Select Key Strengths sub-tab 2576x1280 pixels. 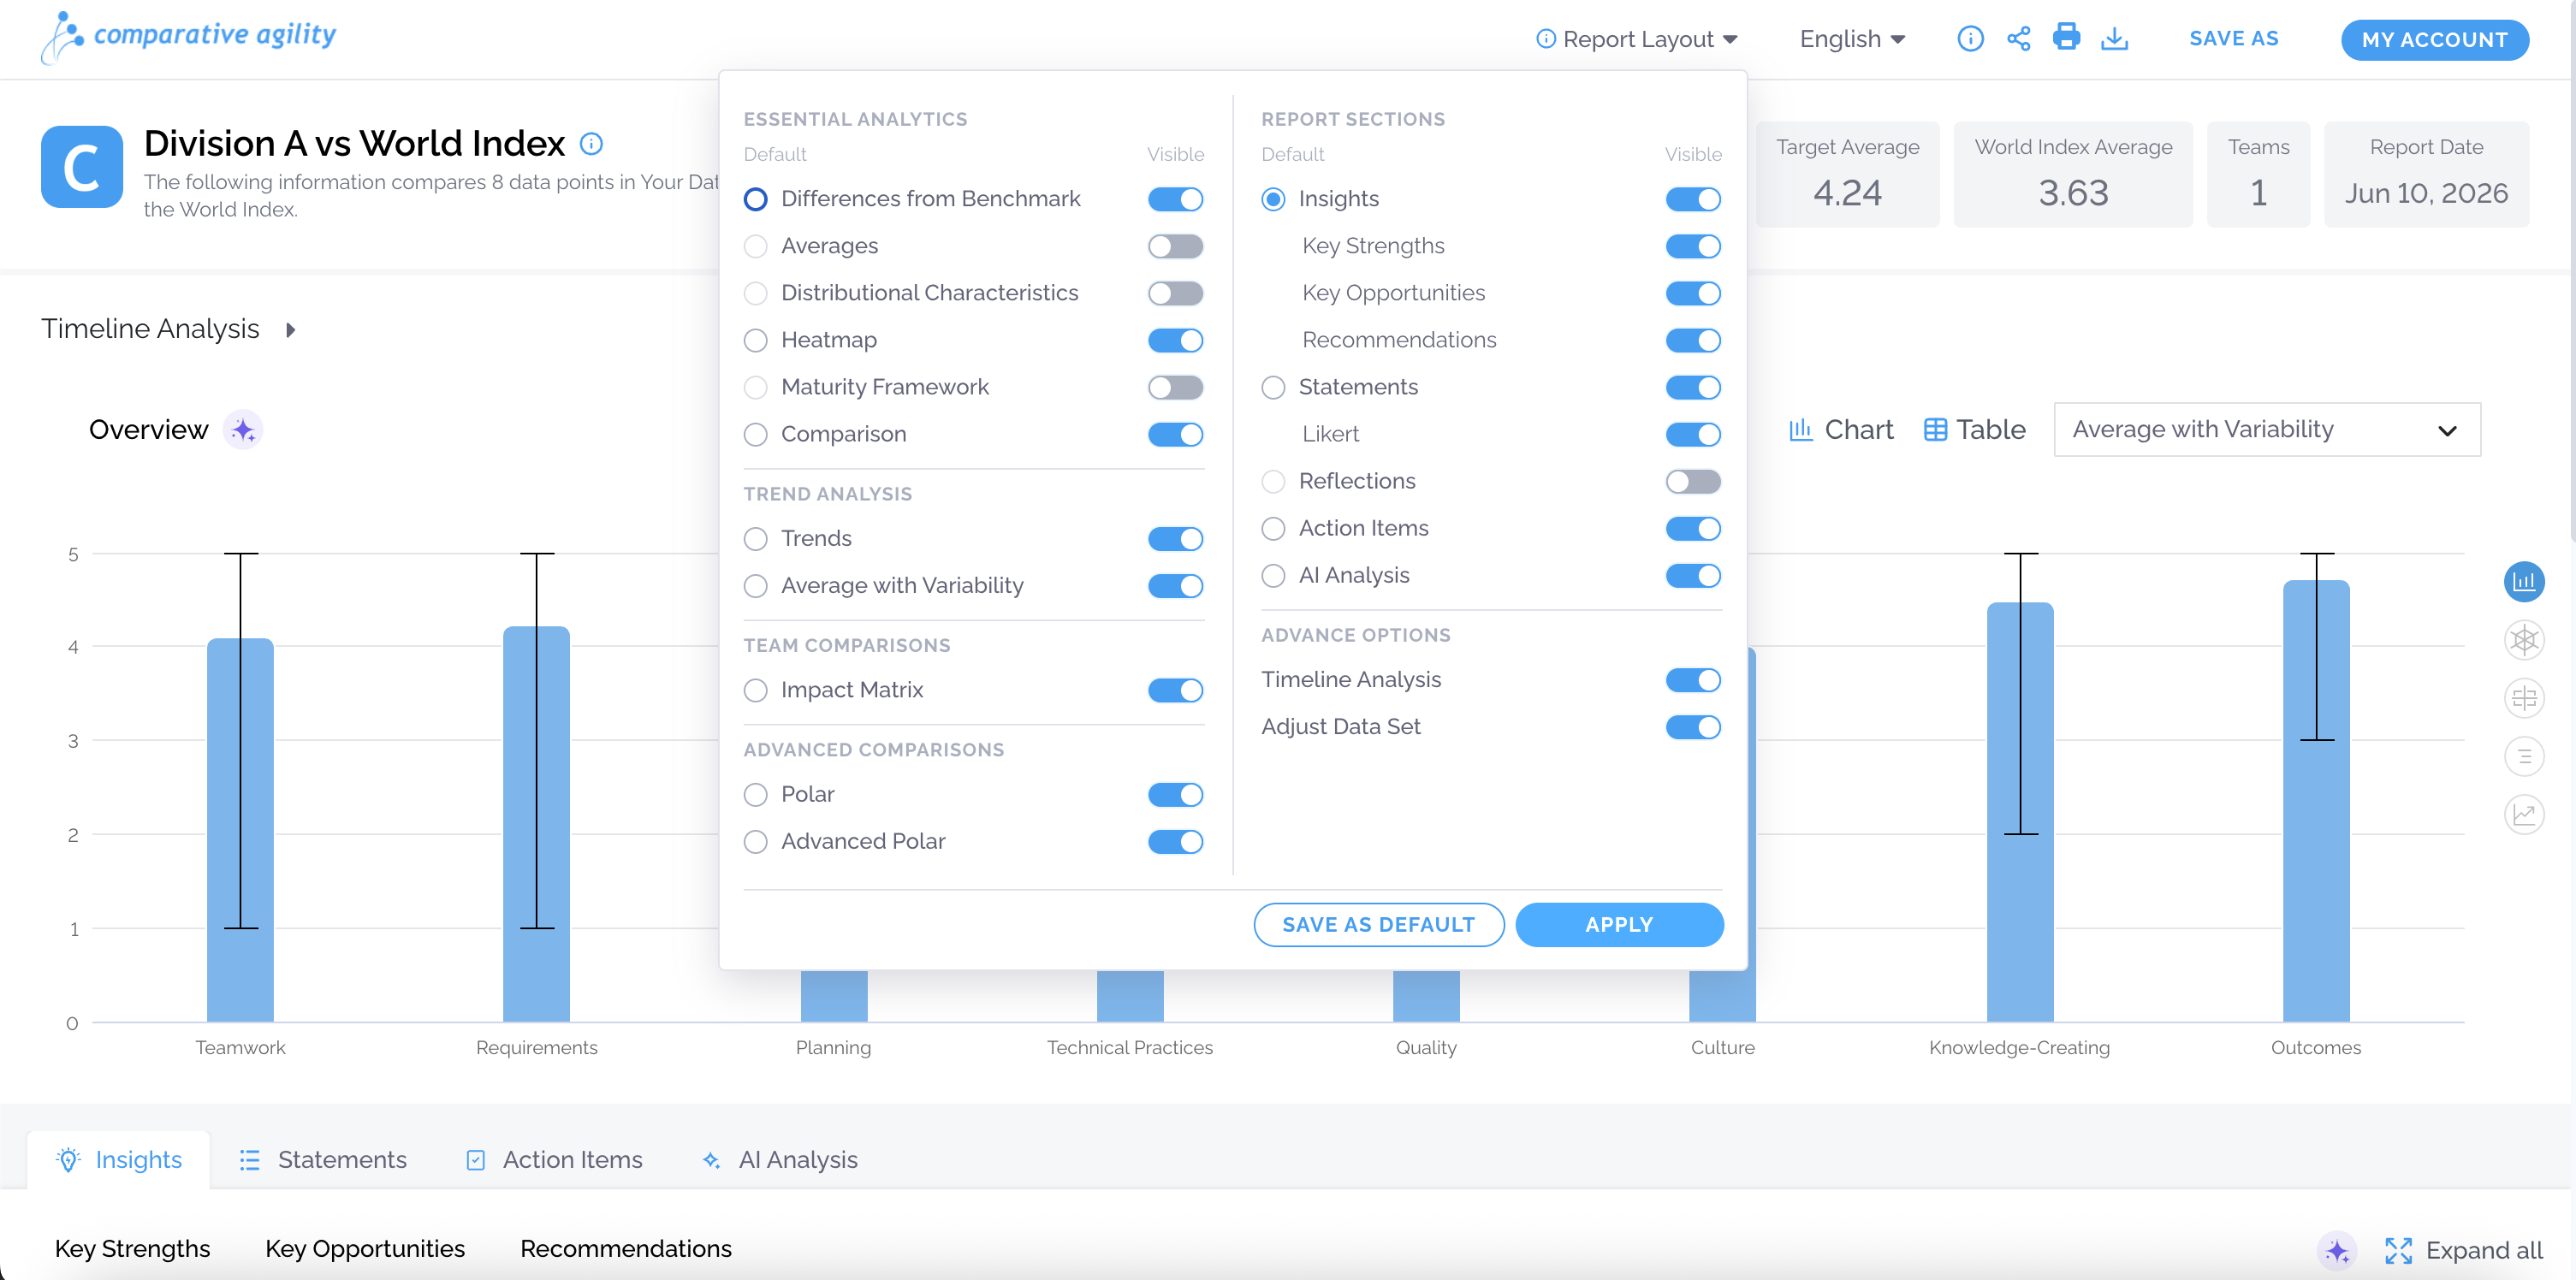(132, 1249)
